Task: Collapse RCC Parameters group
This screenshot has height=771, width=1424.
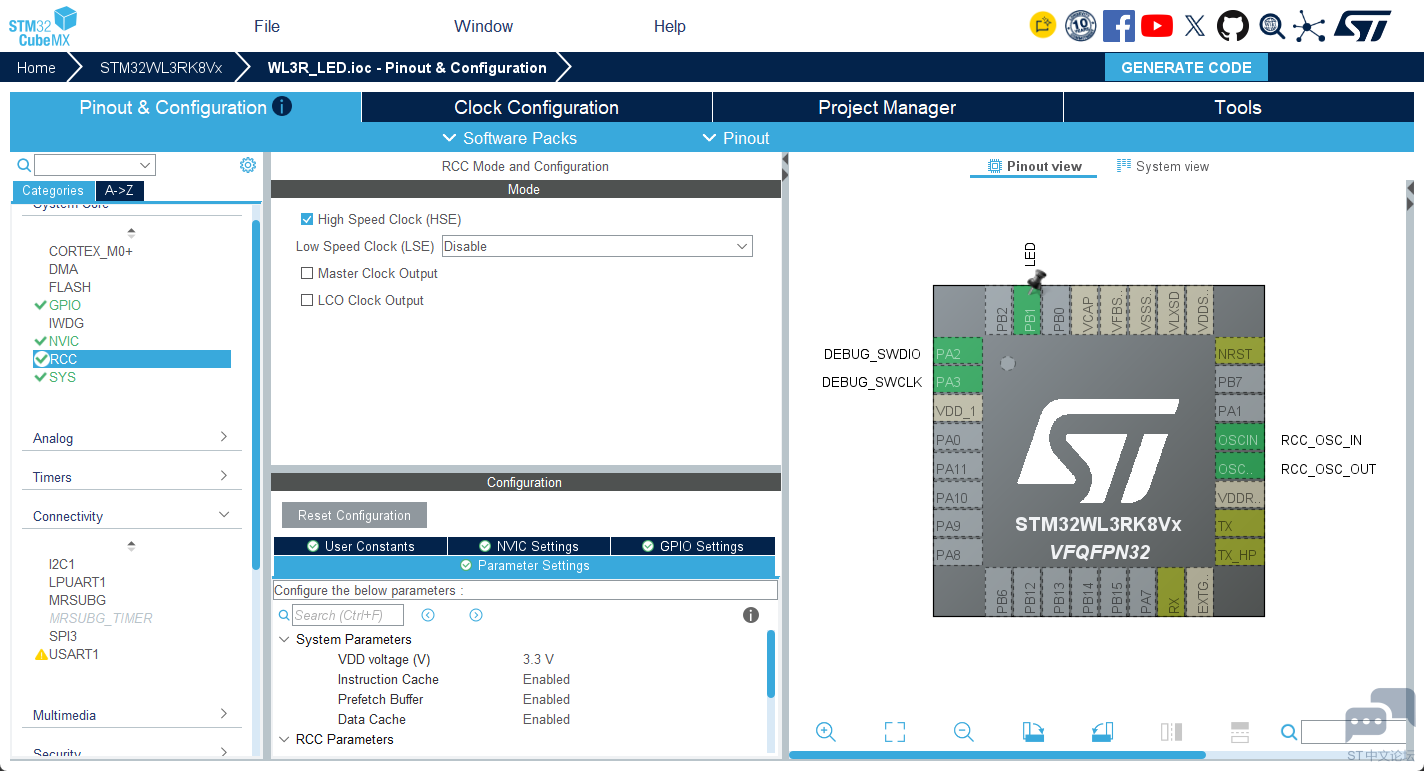Action: [x=284, y=739]
